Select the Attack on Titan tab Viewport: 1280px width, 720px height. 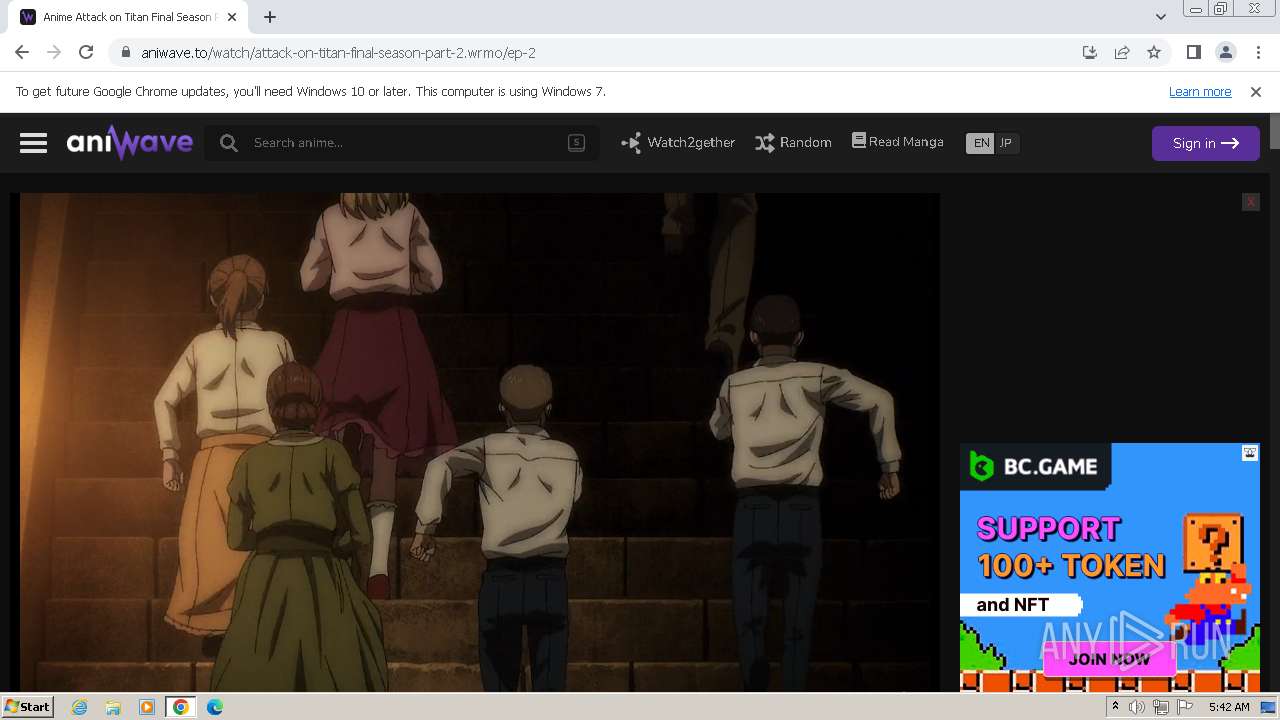[x=130, y=17]
